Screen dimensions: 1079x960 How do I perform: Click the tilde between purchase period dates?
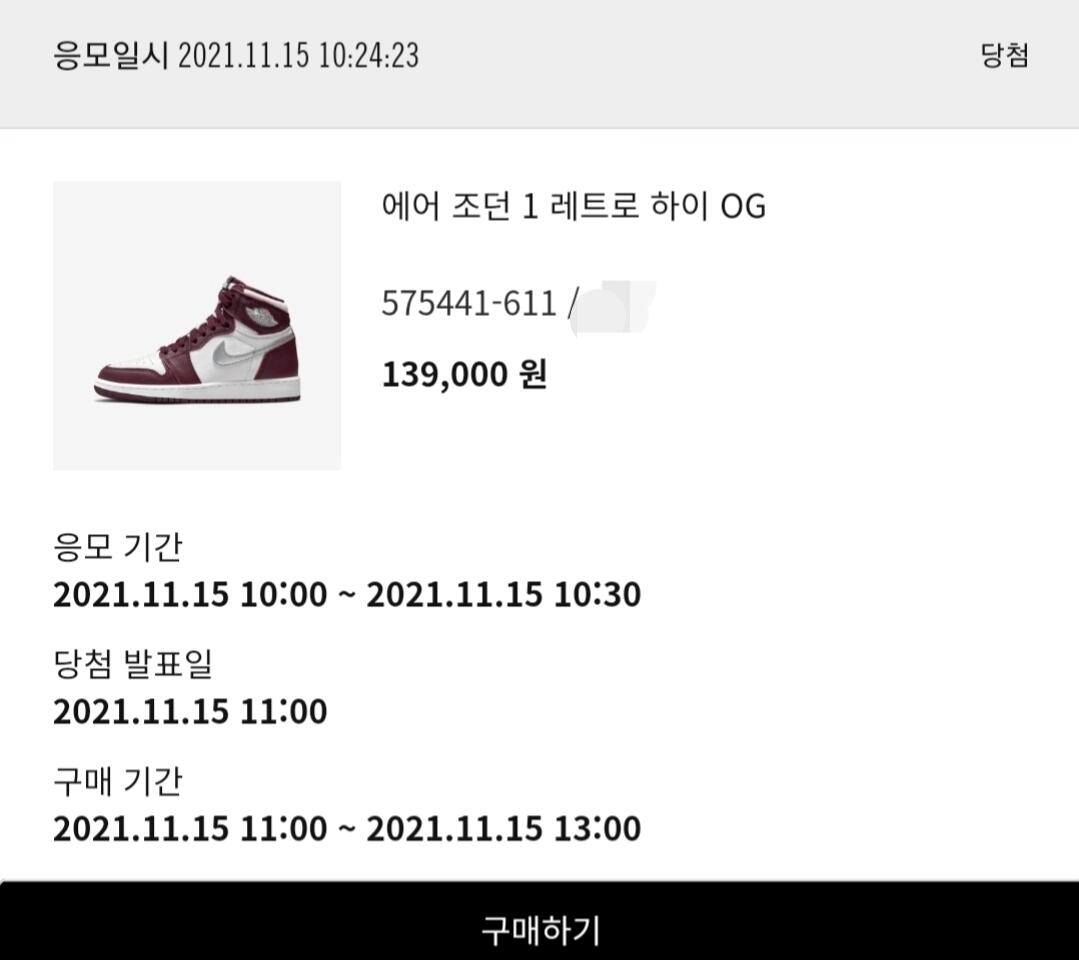[x=347, y=829]
